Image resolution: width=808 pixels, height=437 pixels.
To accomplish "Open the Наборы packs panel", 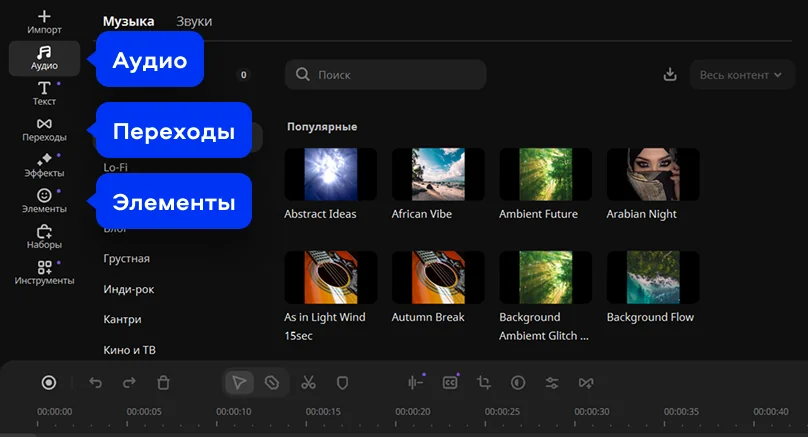I will [x=44, y=237].
